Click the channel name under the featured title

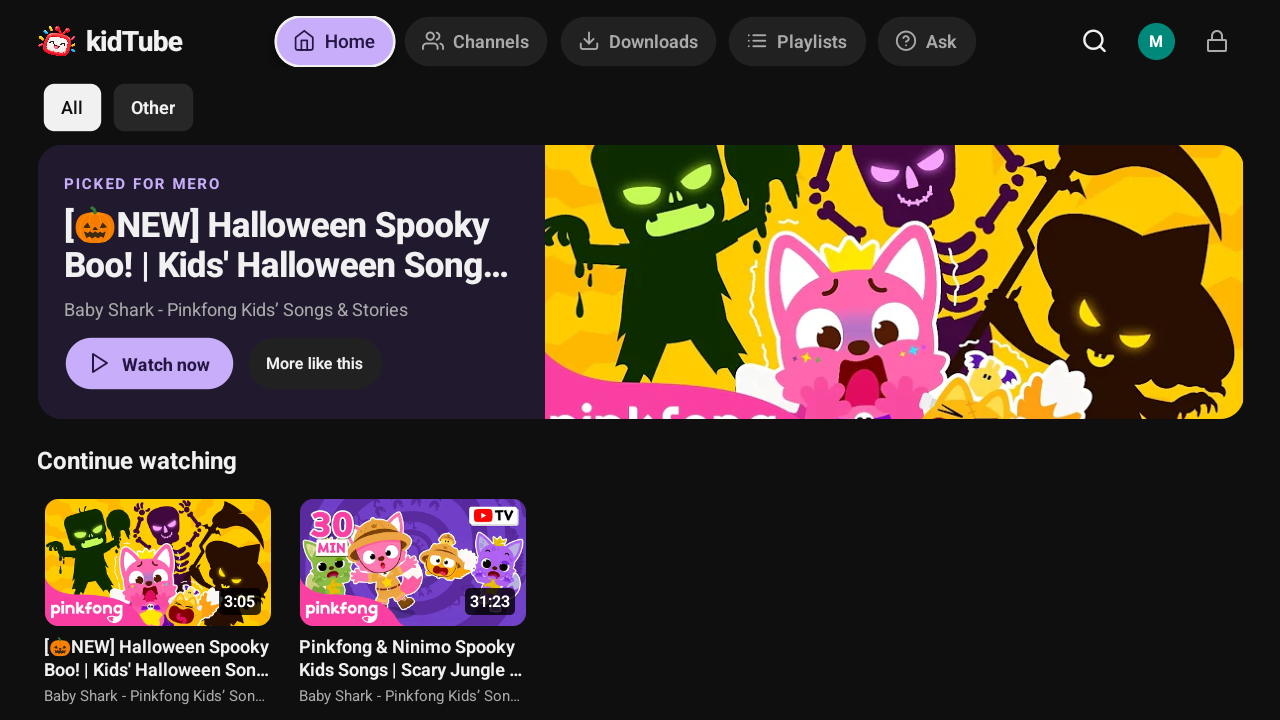236,310
